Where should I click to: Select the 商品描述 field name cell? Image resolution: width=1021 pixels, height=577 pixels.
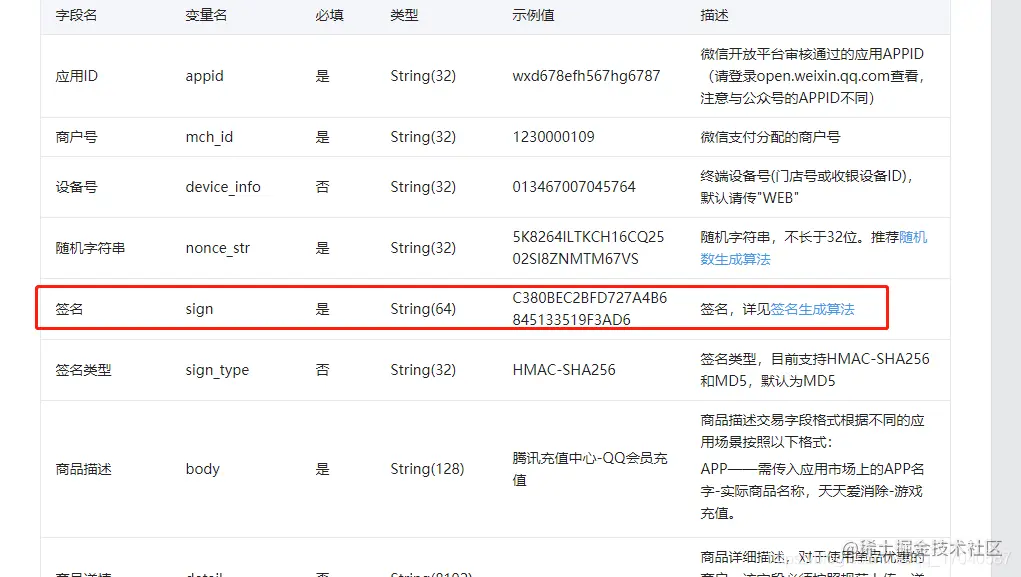coord(83,469)
